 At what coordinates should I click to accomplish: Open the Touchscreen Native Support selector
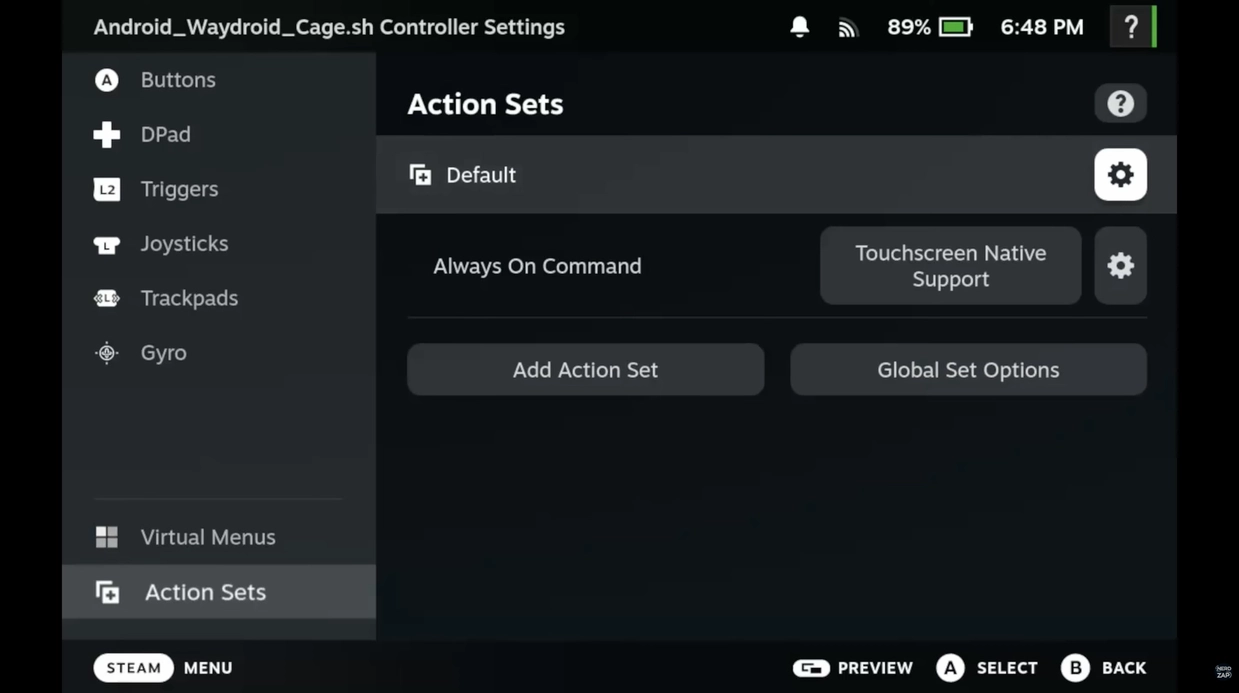coord(950,266)
